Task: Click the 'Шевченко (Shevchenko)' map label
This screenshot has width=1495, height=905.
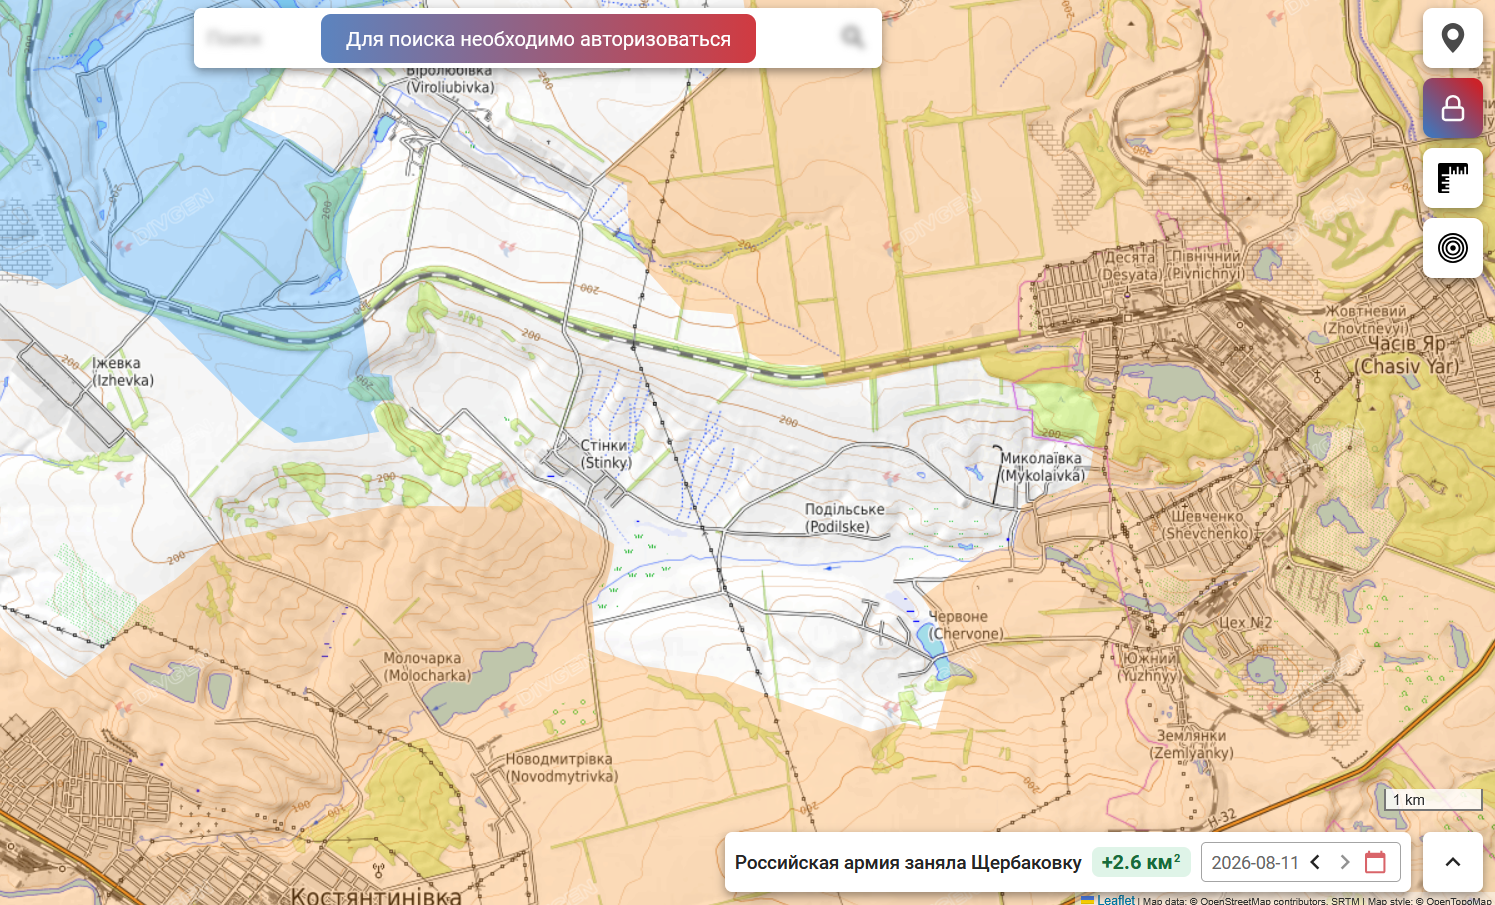Action: 1208,525
